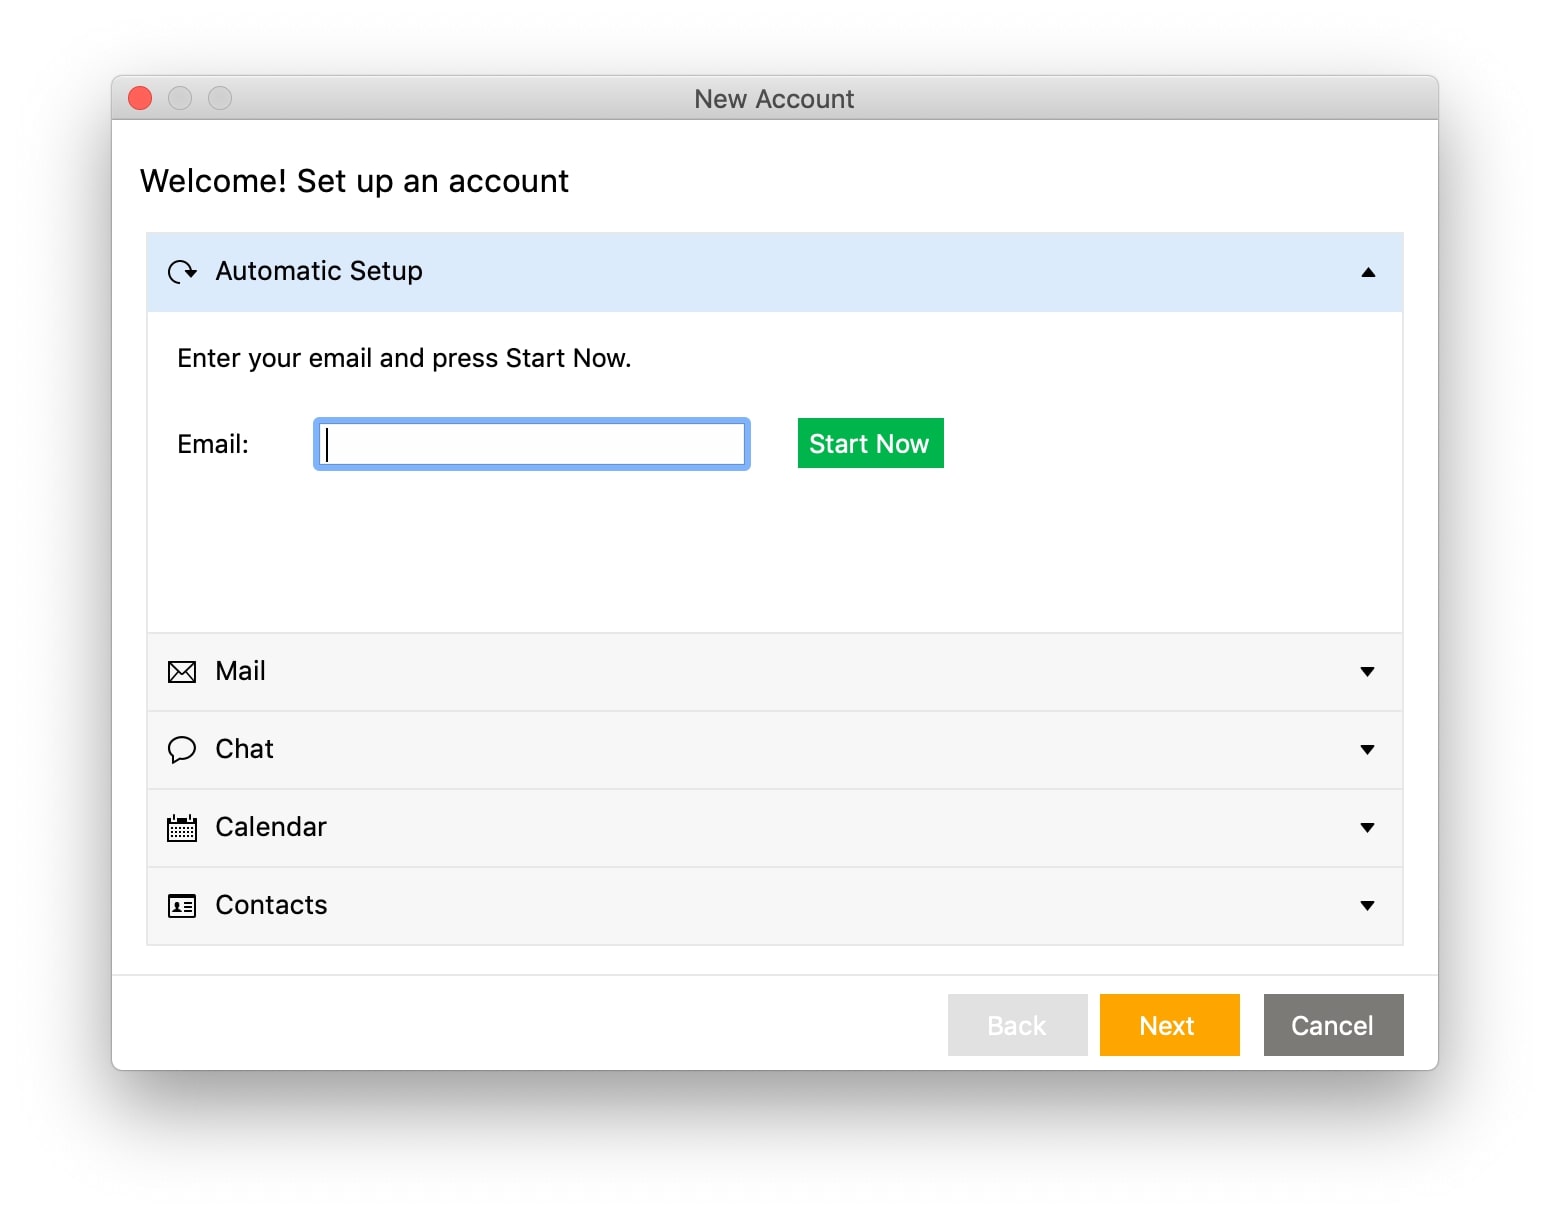Click the Cancel button
1550x1218 pixels.
tap(1333, 1025)
